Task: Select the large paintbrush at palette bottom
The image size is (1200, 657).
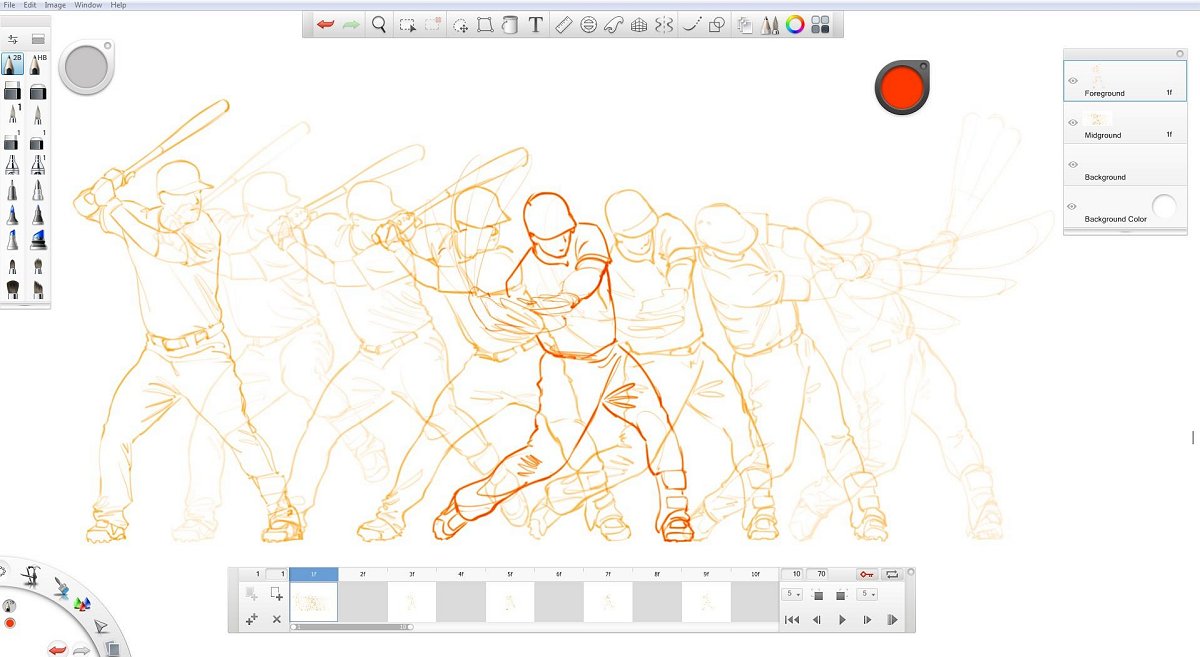Action: pos(13,290)
